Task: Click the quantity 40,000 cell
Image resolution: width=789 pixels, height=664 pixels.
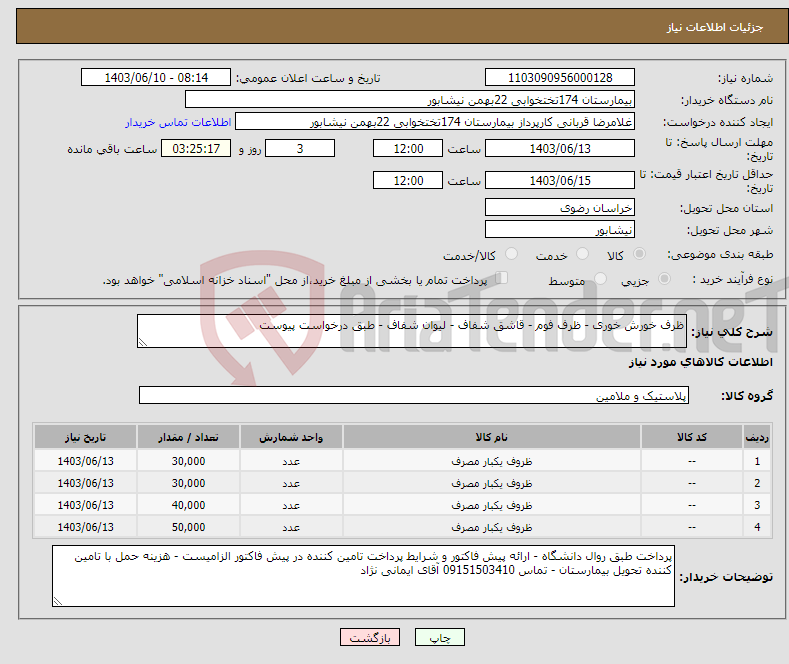Action: coord(188,505)
